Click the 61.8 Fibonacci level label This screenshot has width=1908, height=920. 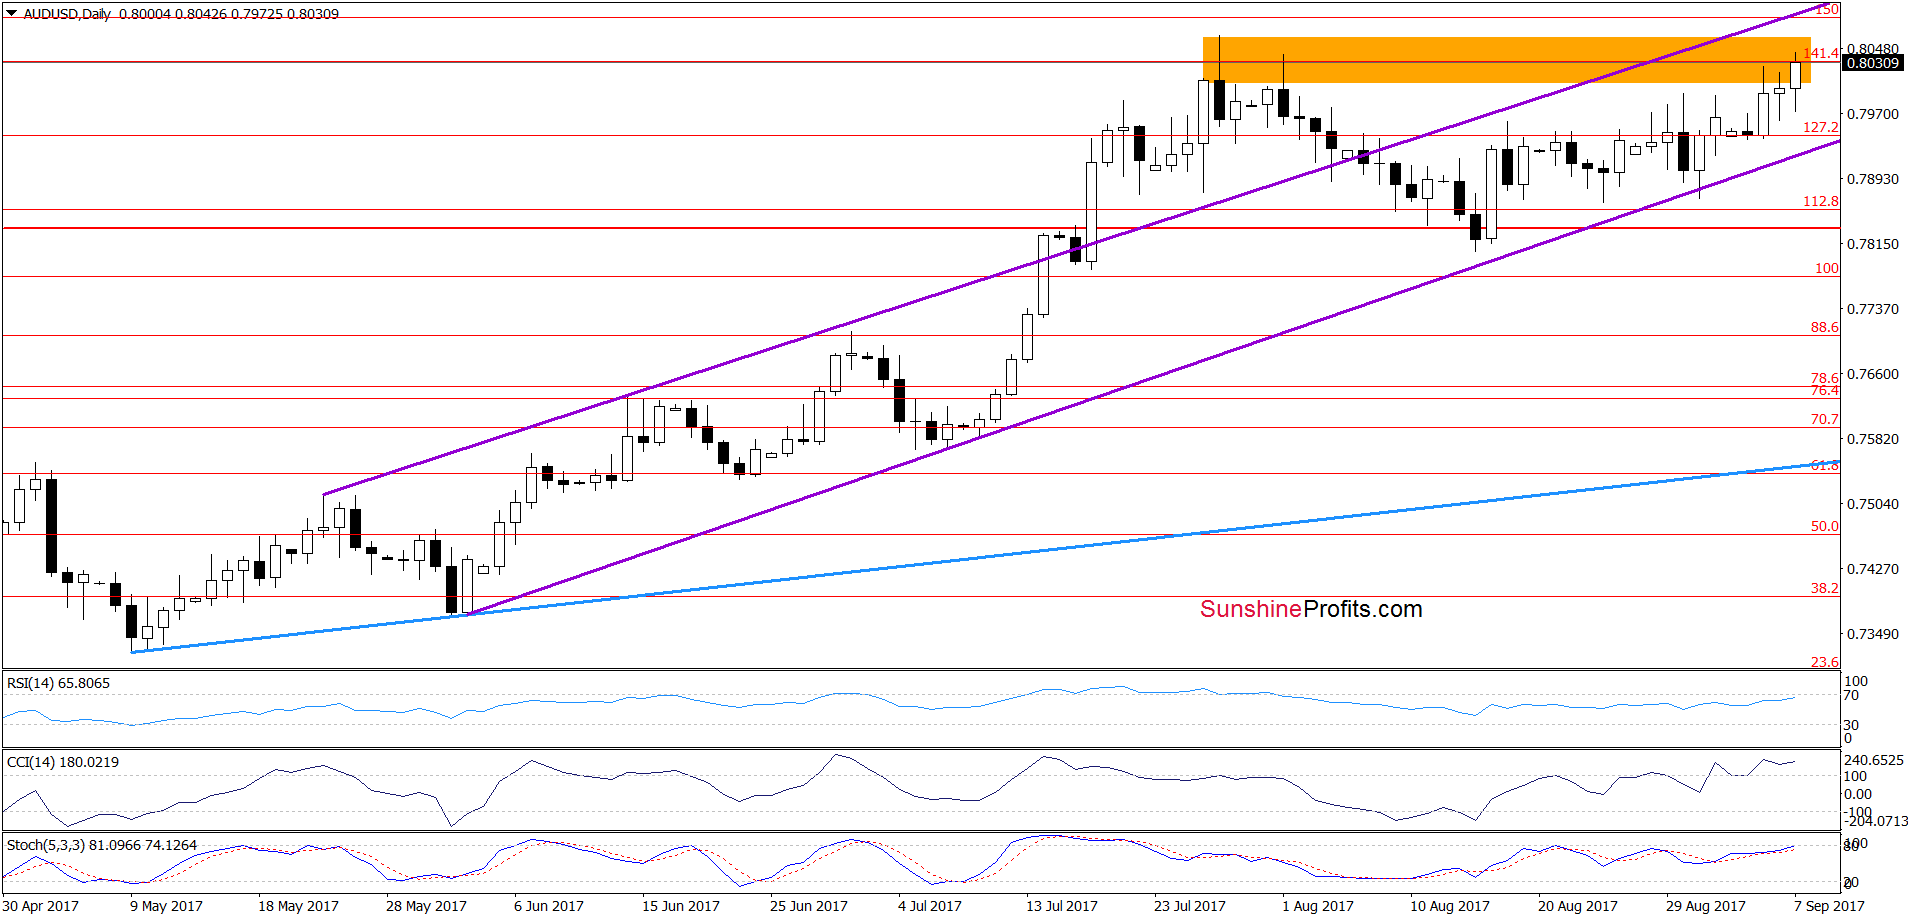coord(1824,465)
